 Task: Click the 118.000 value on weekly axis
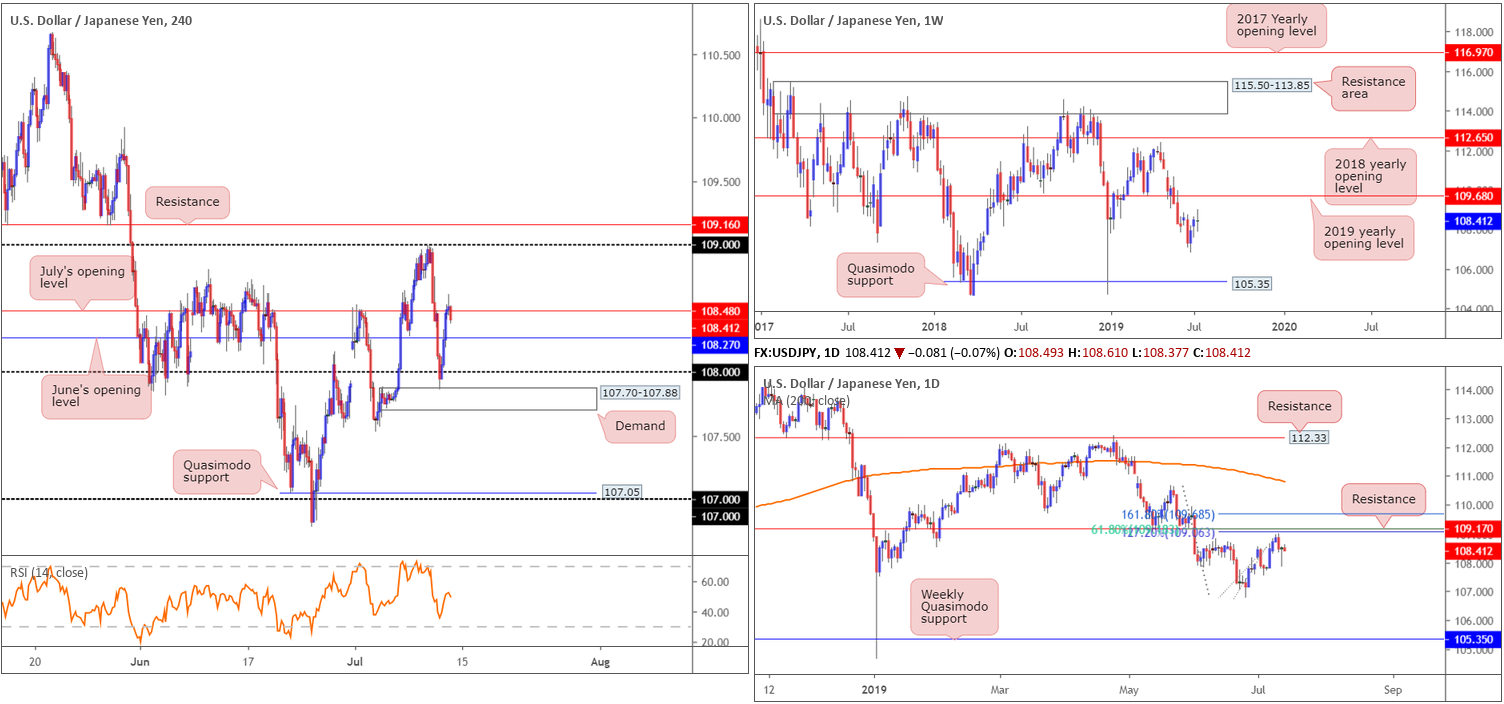pos(1472,32)
